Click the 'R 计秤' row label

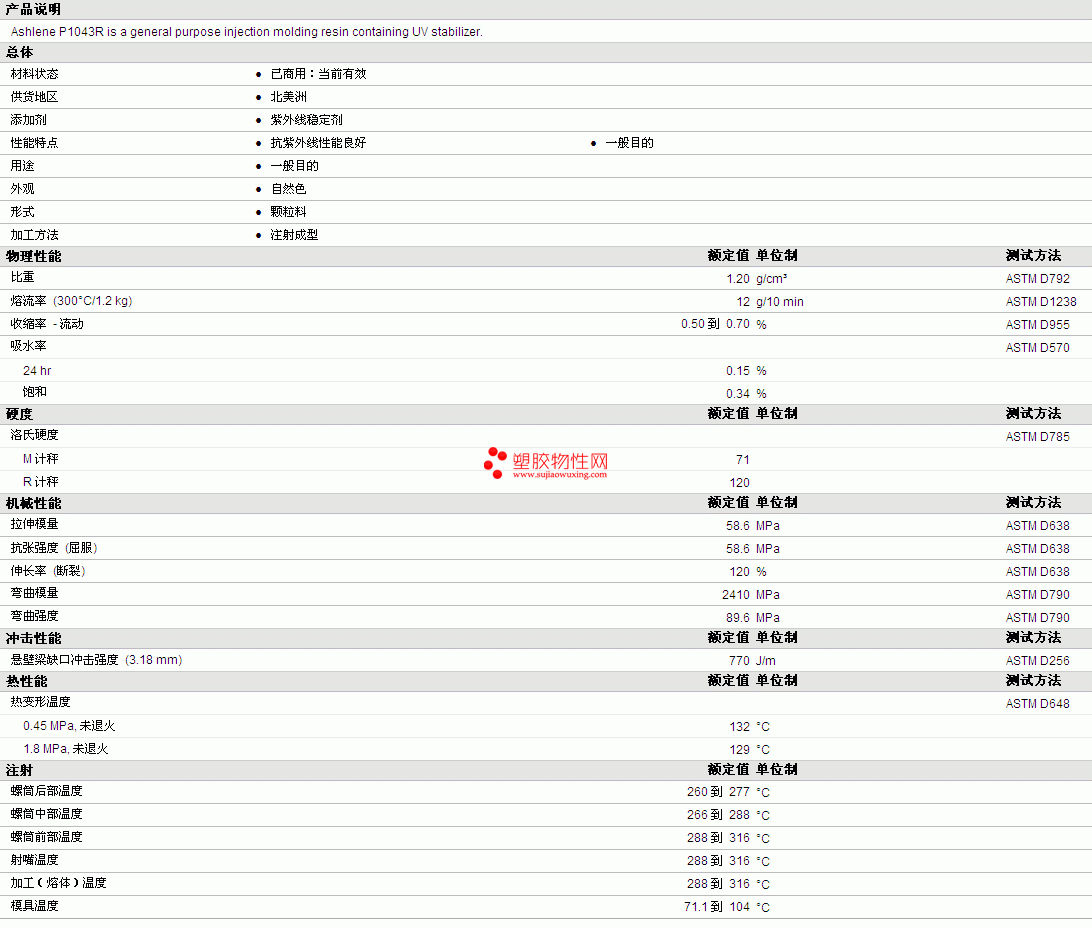pos(40,482)
